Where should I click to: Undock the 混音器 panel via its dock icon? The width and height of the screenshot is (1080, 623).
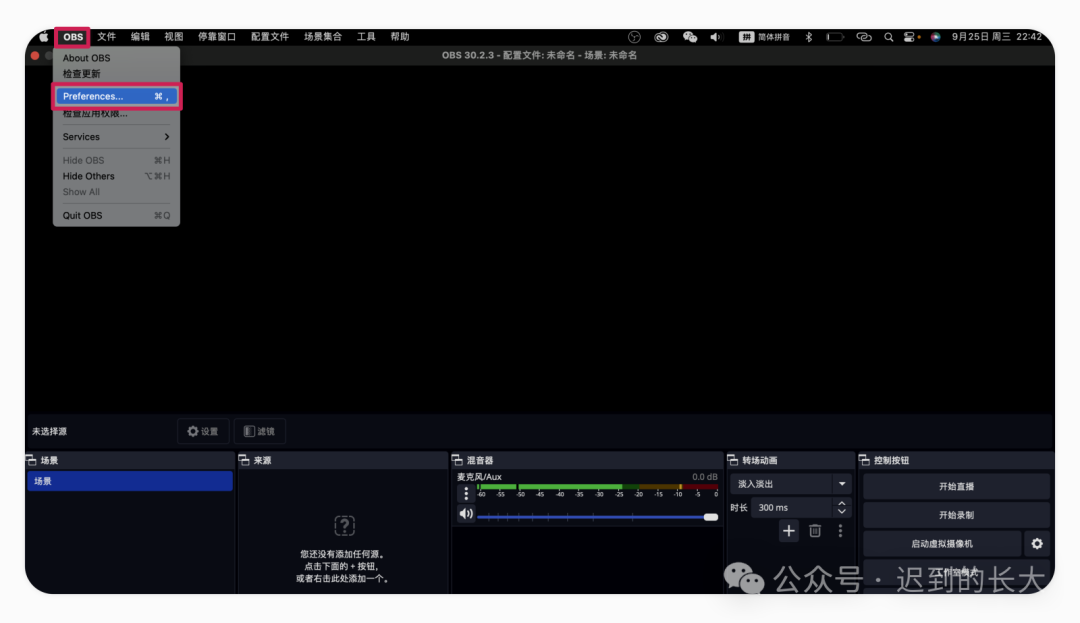(x=458, y=461)
